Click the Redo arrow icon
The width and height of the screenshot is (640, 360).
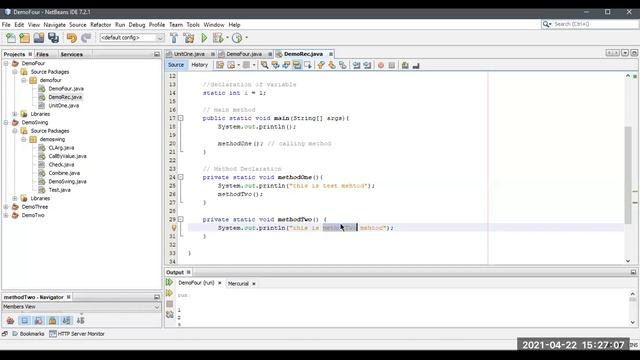pos(86,38)
